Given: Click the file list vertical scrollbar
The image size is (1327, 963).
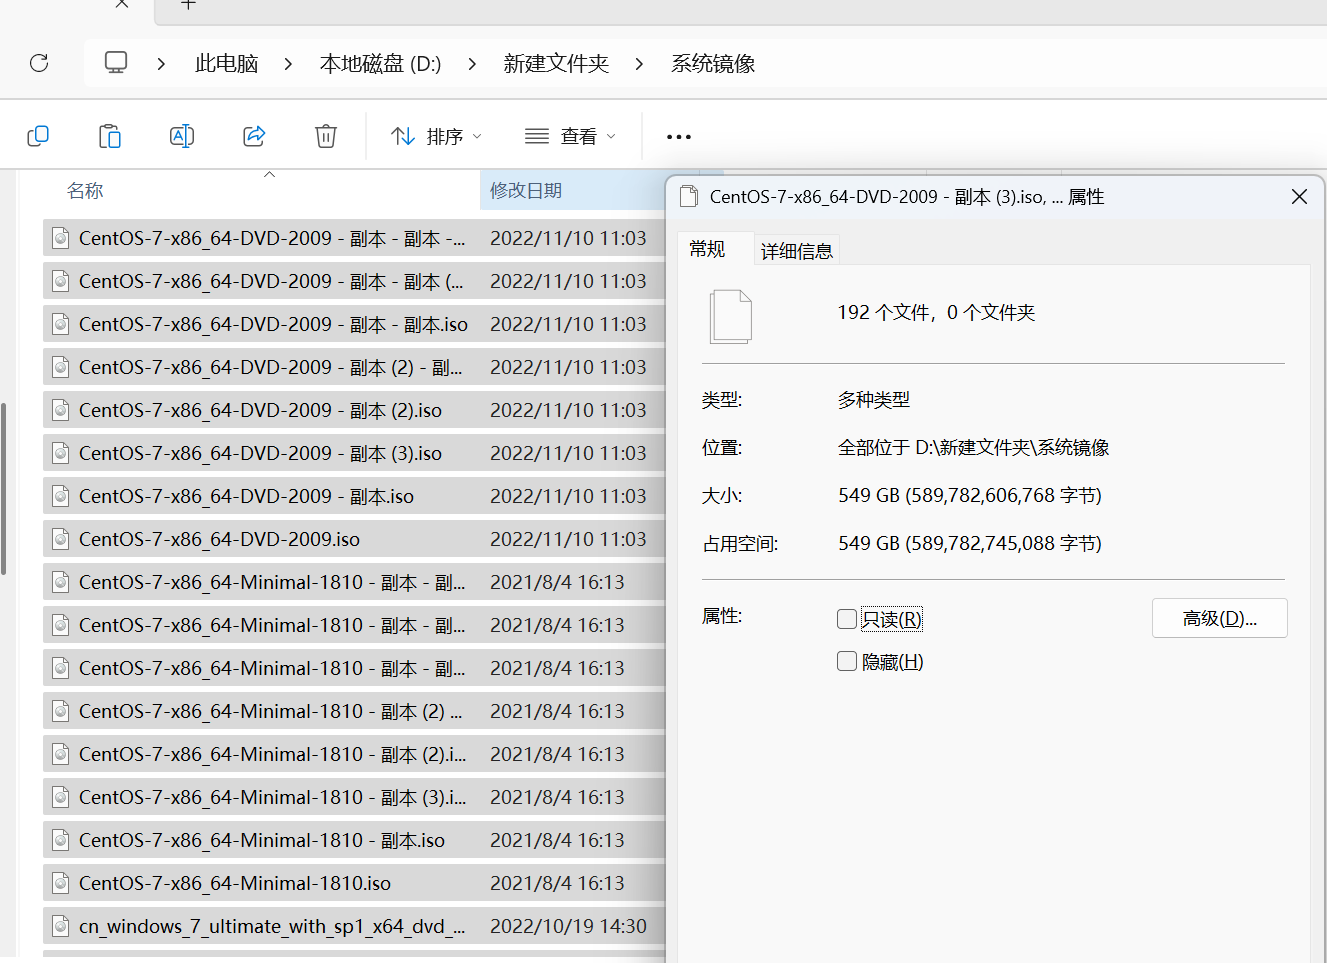Looking at the screenshot, I should (x=4, y=488).
